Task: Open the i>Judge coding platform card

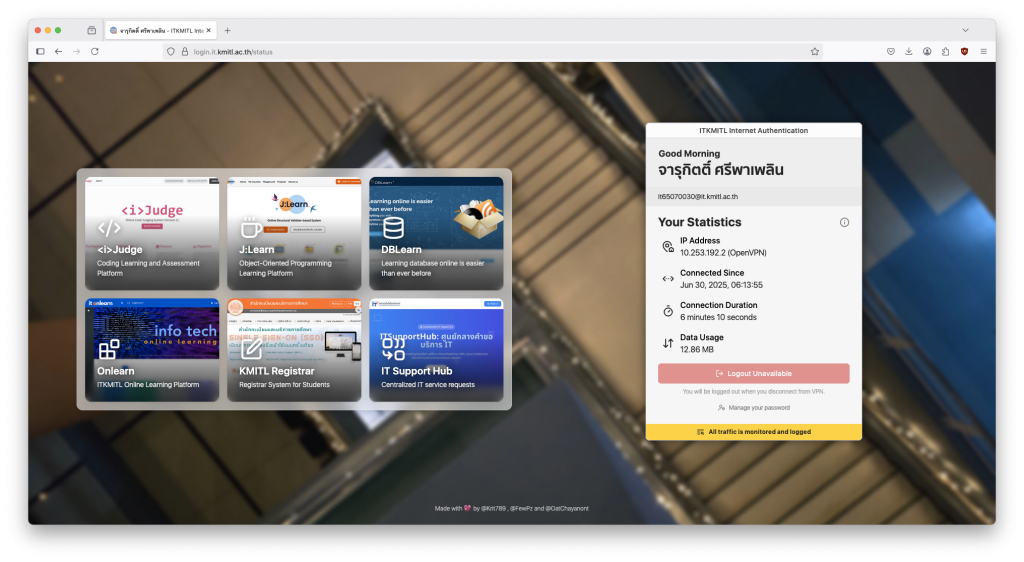Action: coord(152,233)
